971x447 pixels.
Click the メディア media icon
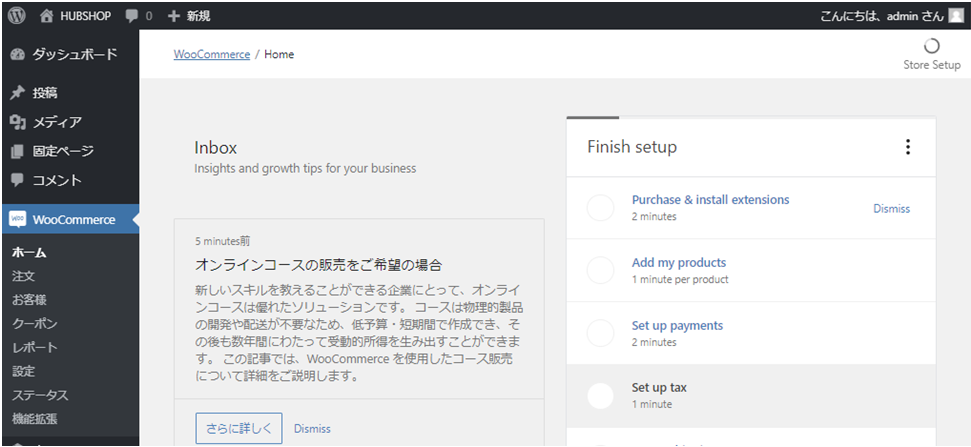click(x=17, y=122)
